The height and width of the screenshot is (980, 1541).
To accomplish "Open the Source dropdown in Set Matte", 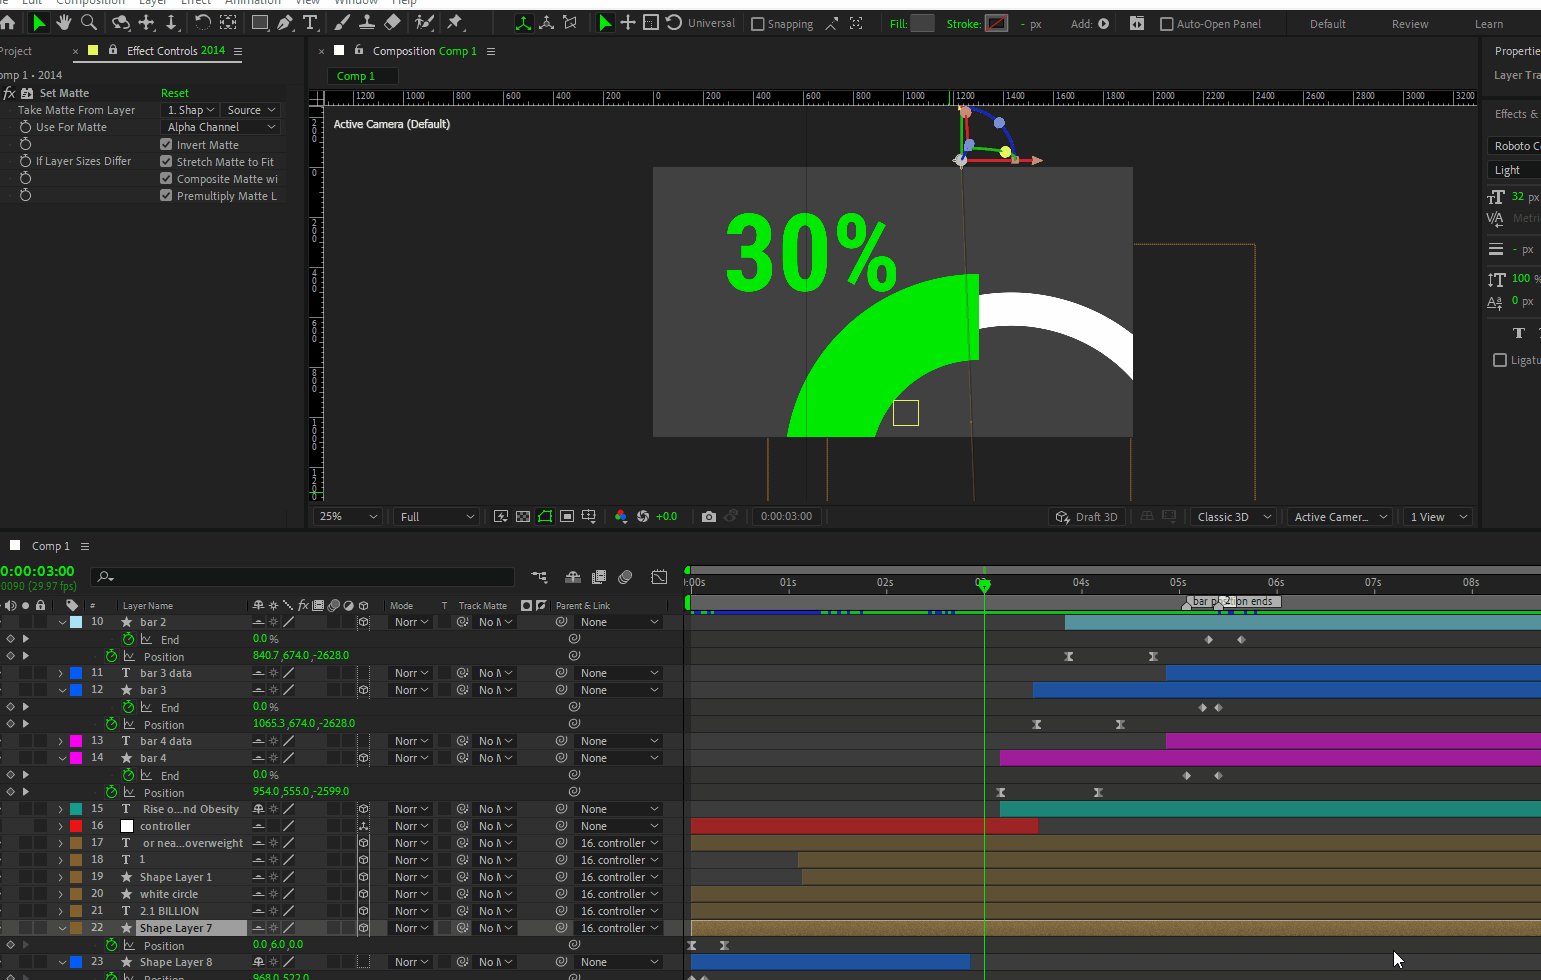I will point(251,110).
